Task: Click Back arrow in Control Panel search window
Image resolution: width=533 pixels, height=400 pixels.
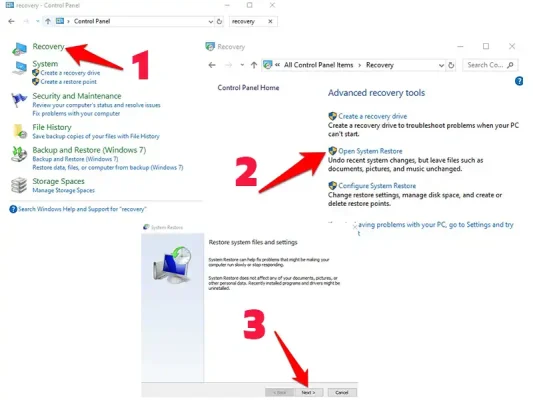Action: [12, 21]
